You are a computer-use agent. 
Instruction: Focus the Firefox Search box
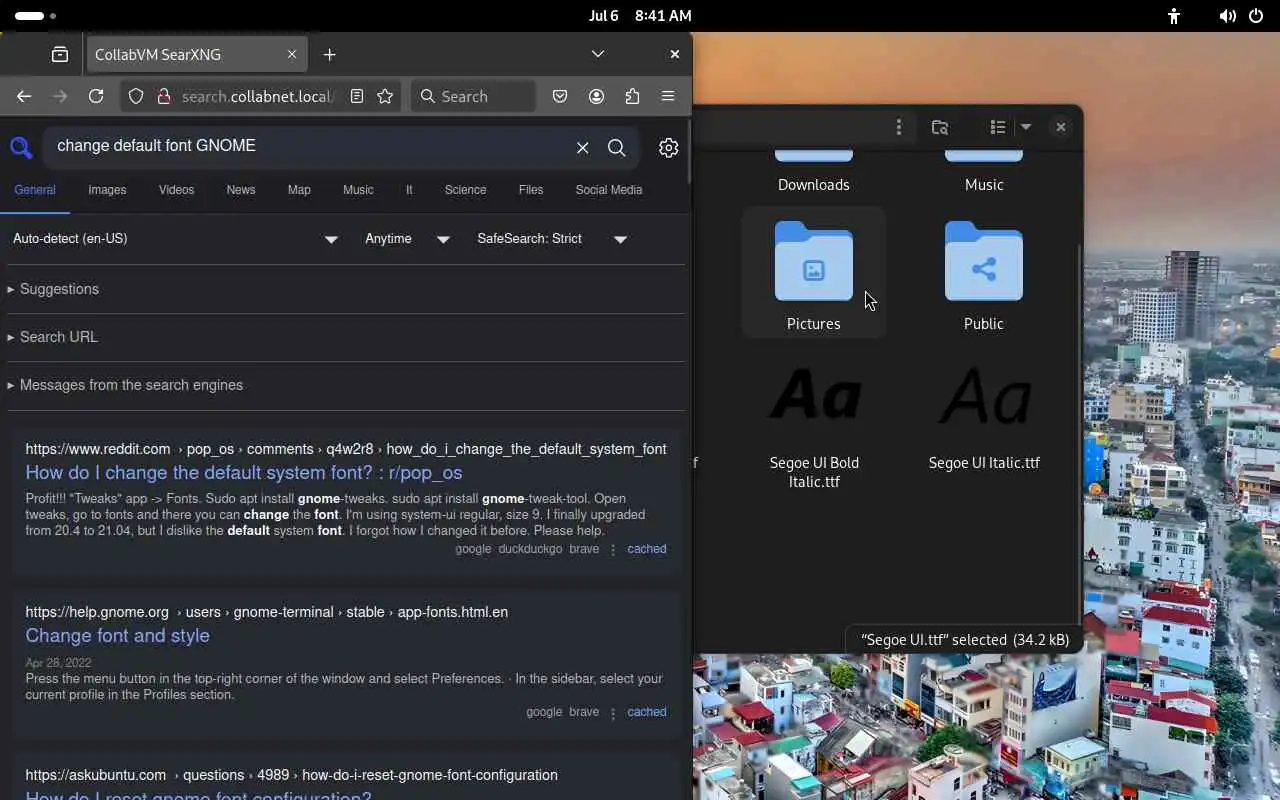point(473,96)
